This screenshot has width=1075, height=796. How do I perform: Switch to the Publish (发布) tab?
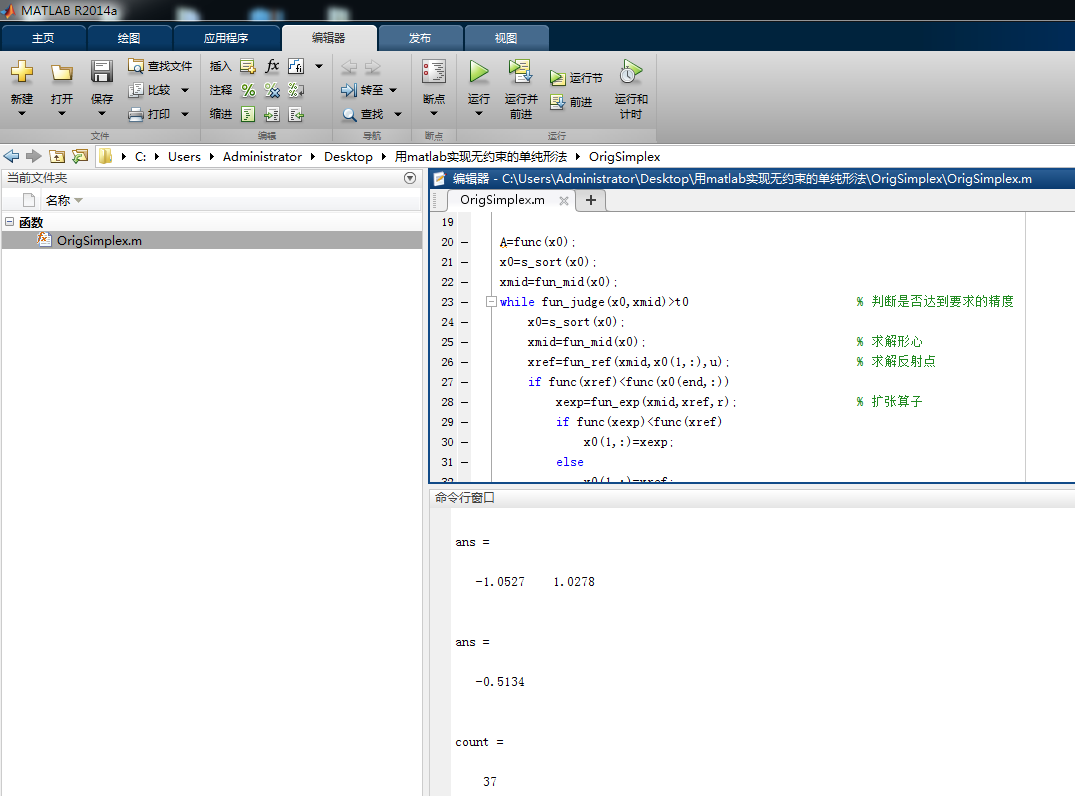(420, 38)
